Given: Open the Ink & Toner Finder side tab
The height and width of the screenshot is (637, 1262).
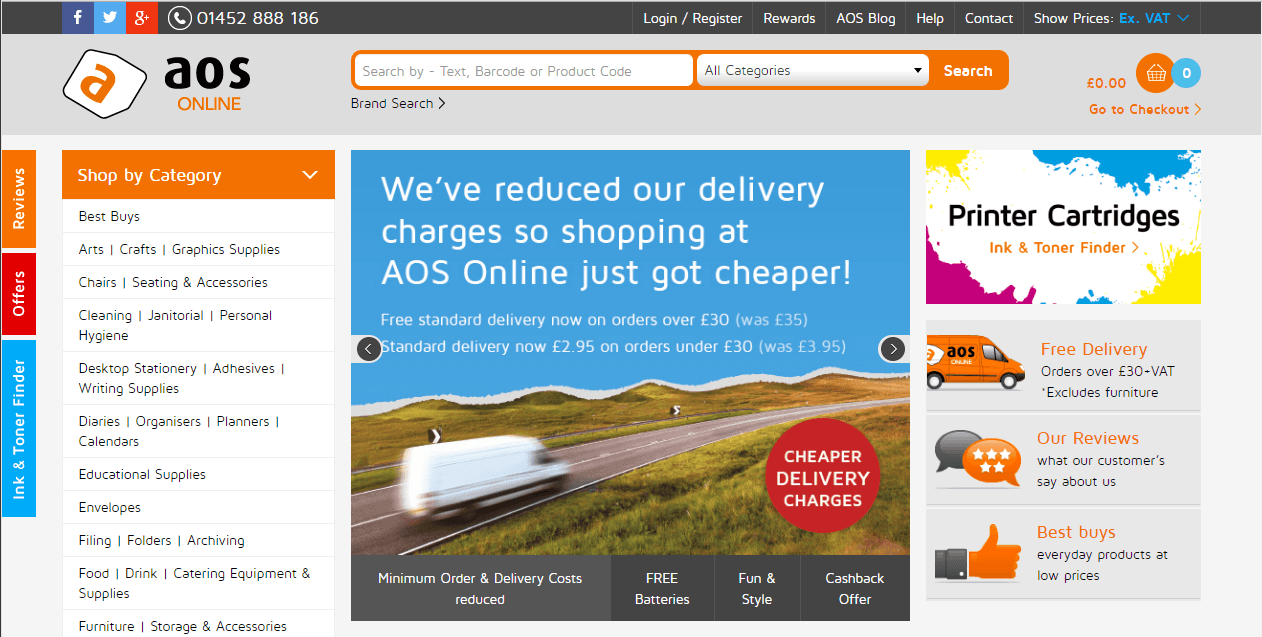Looking at the screenshot, I should 19,429.
